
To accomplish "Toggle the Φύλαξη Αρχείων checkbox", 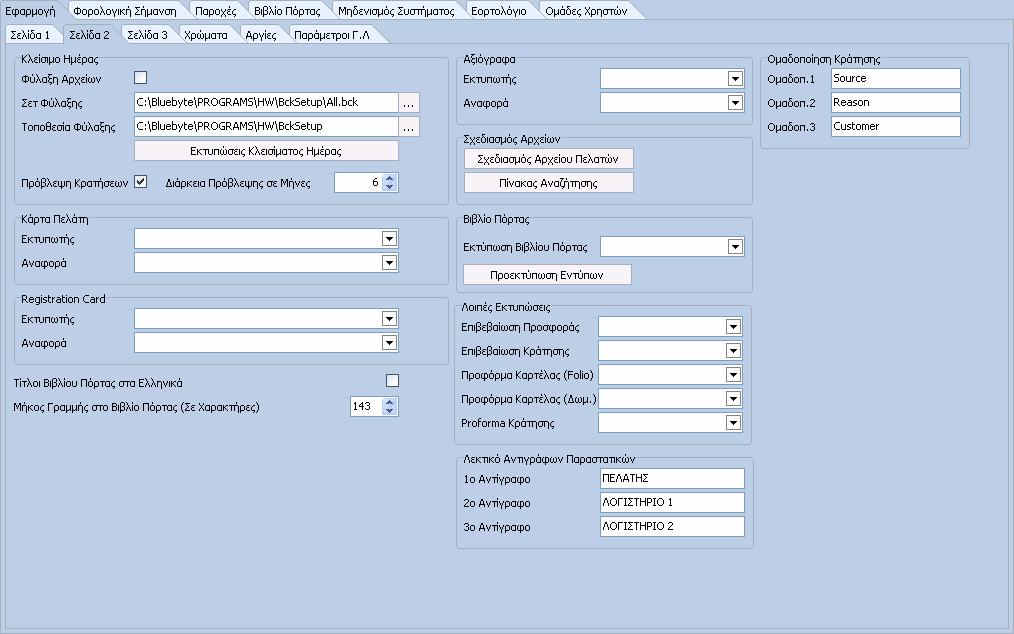I will coord(140,78).
